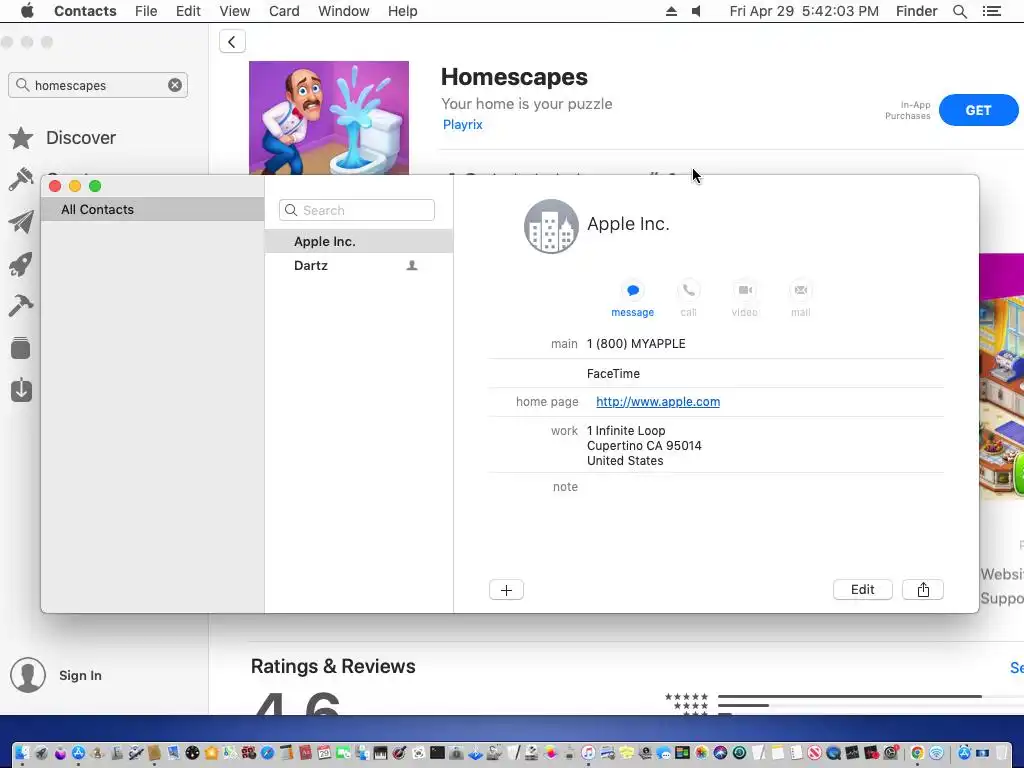The width and height of the screenshot is (1024, 768).
Task: Click the App Store account avatar icon
Action: 27,675
